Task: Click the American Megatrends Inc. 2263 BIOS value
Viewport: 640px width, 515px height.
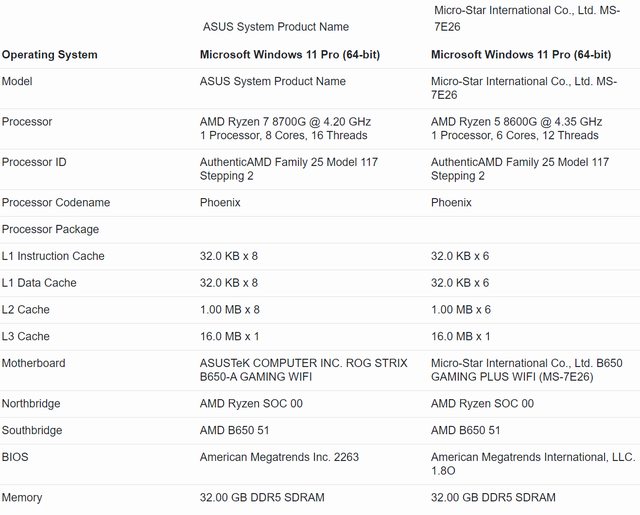Action: [x=279, y=458]
